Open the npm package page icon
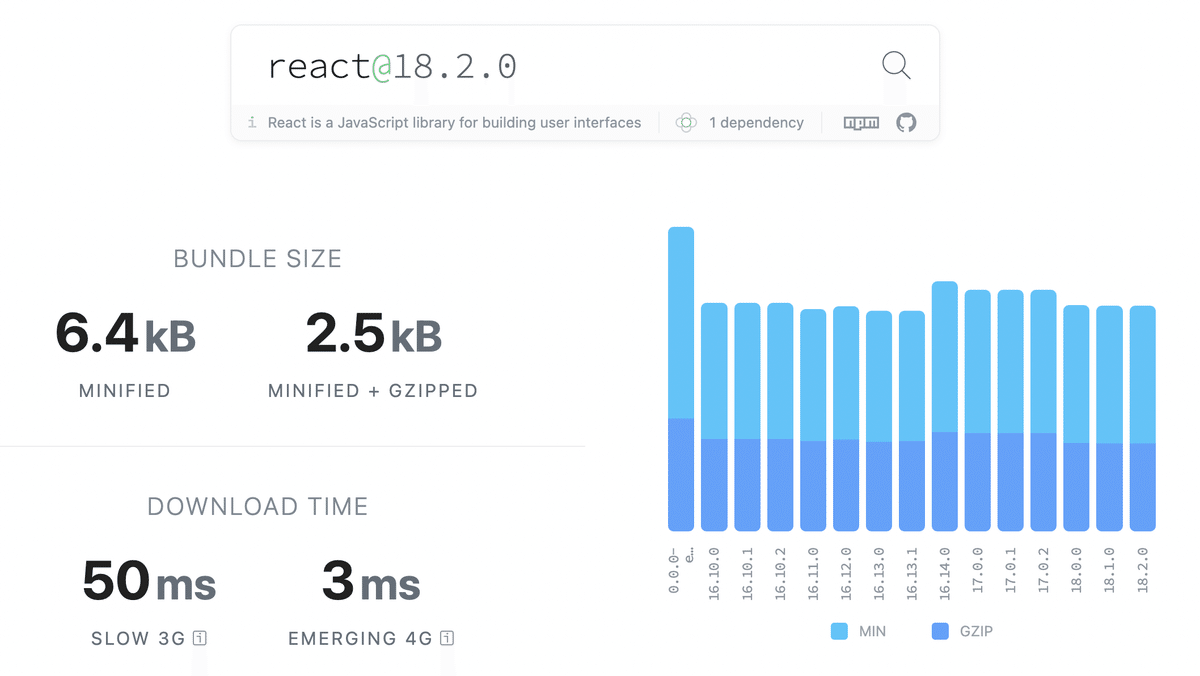Image resolution: width=1200 pixels, height=676 pixels. click(x=861, y=123)
